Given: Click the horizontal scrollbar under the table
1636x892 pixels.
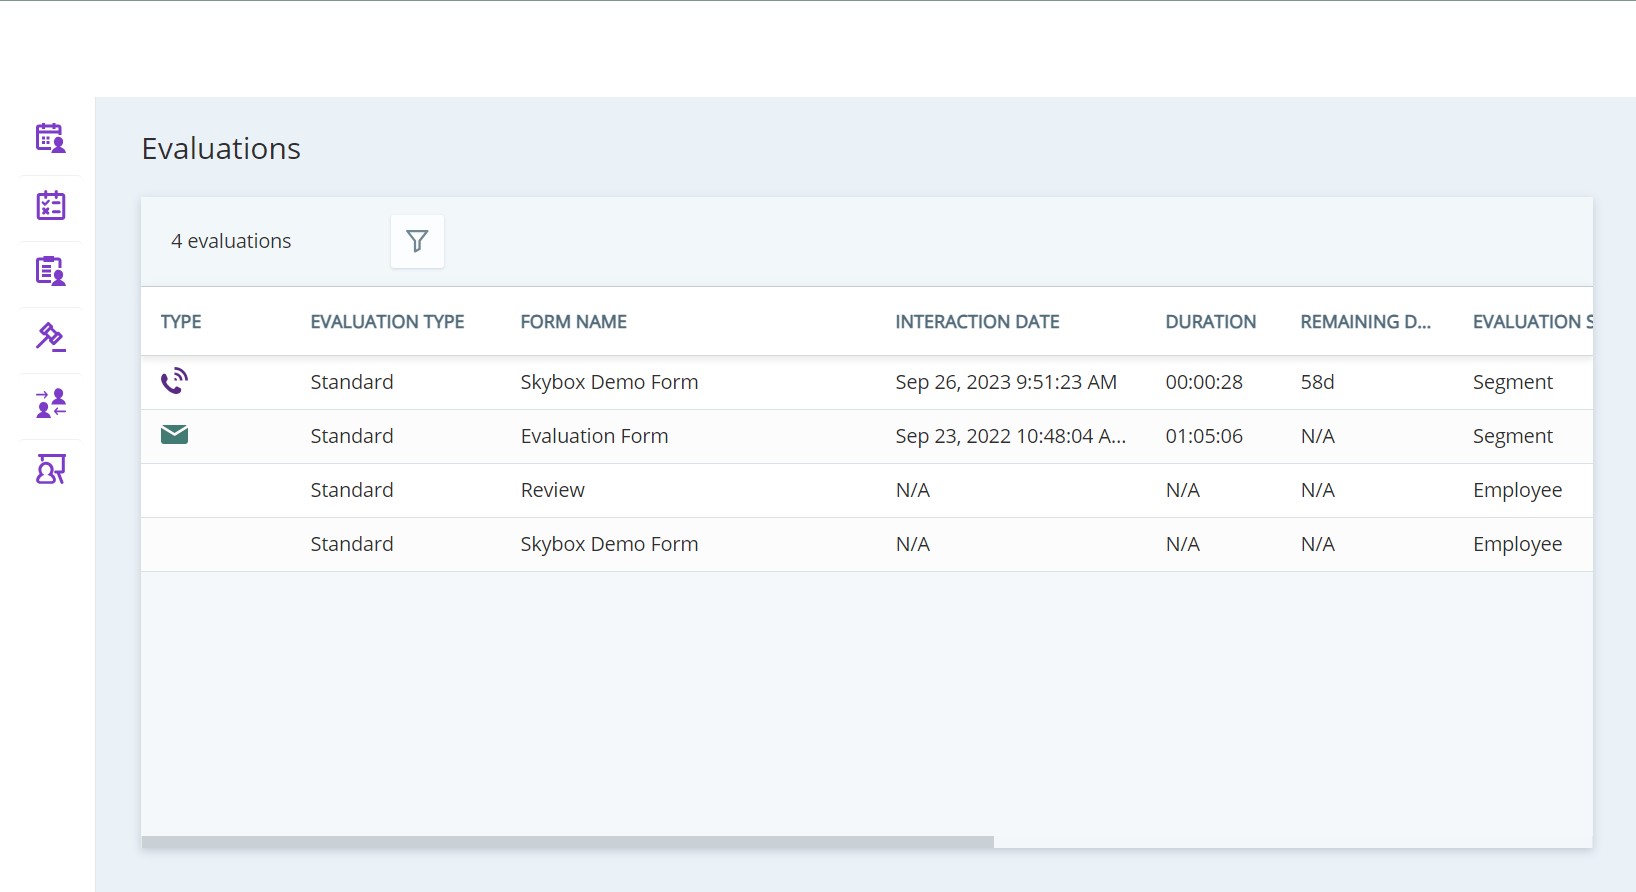Looking at the screenshot, I should pyautogui.click(x=568, y=842).
